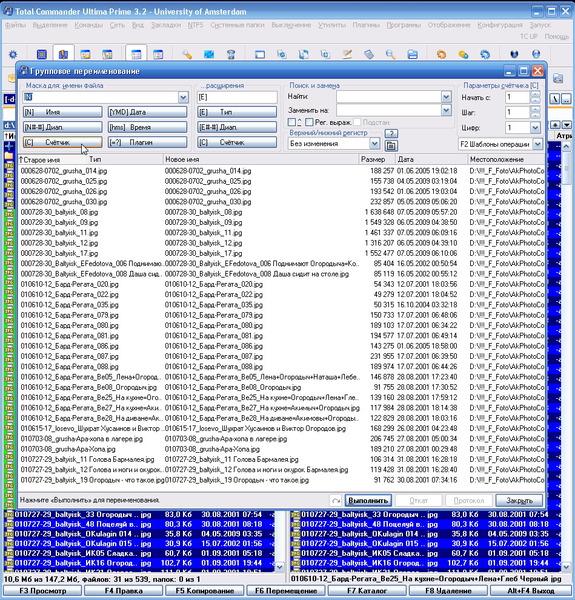Click the Закрыть button
575x600 pixels.
[519, 500]
